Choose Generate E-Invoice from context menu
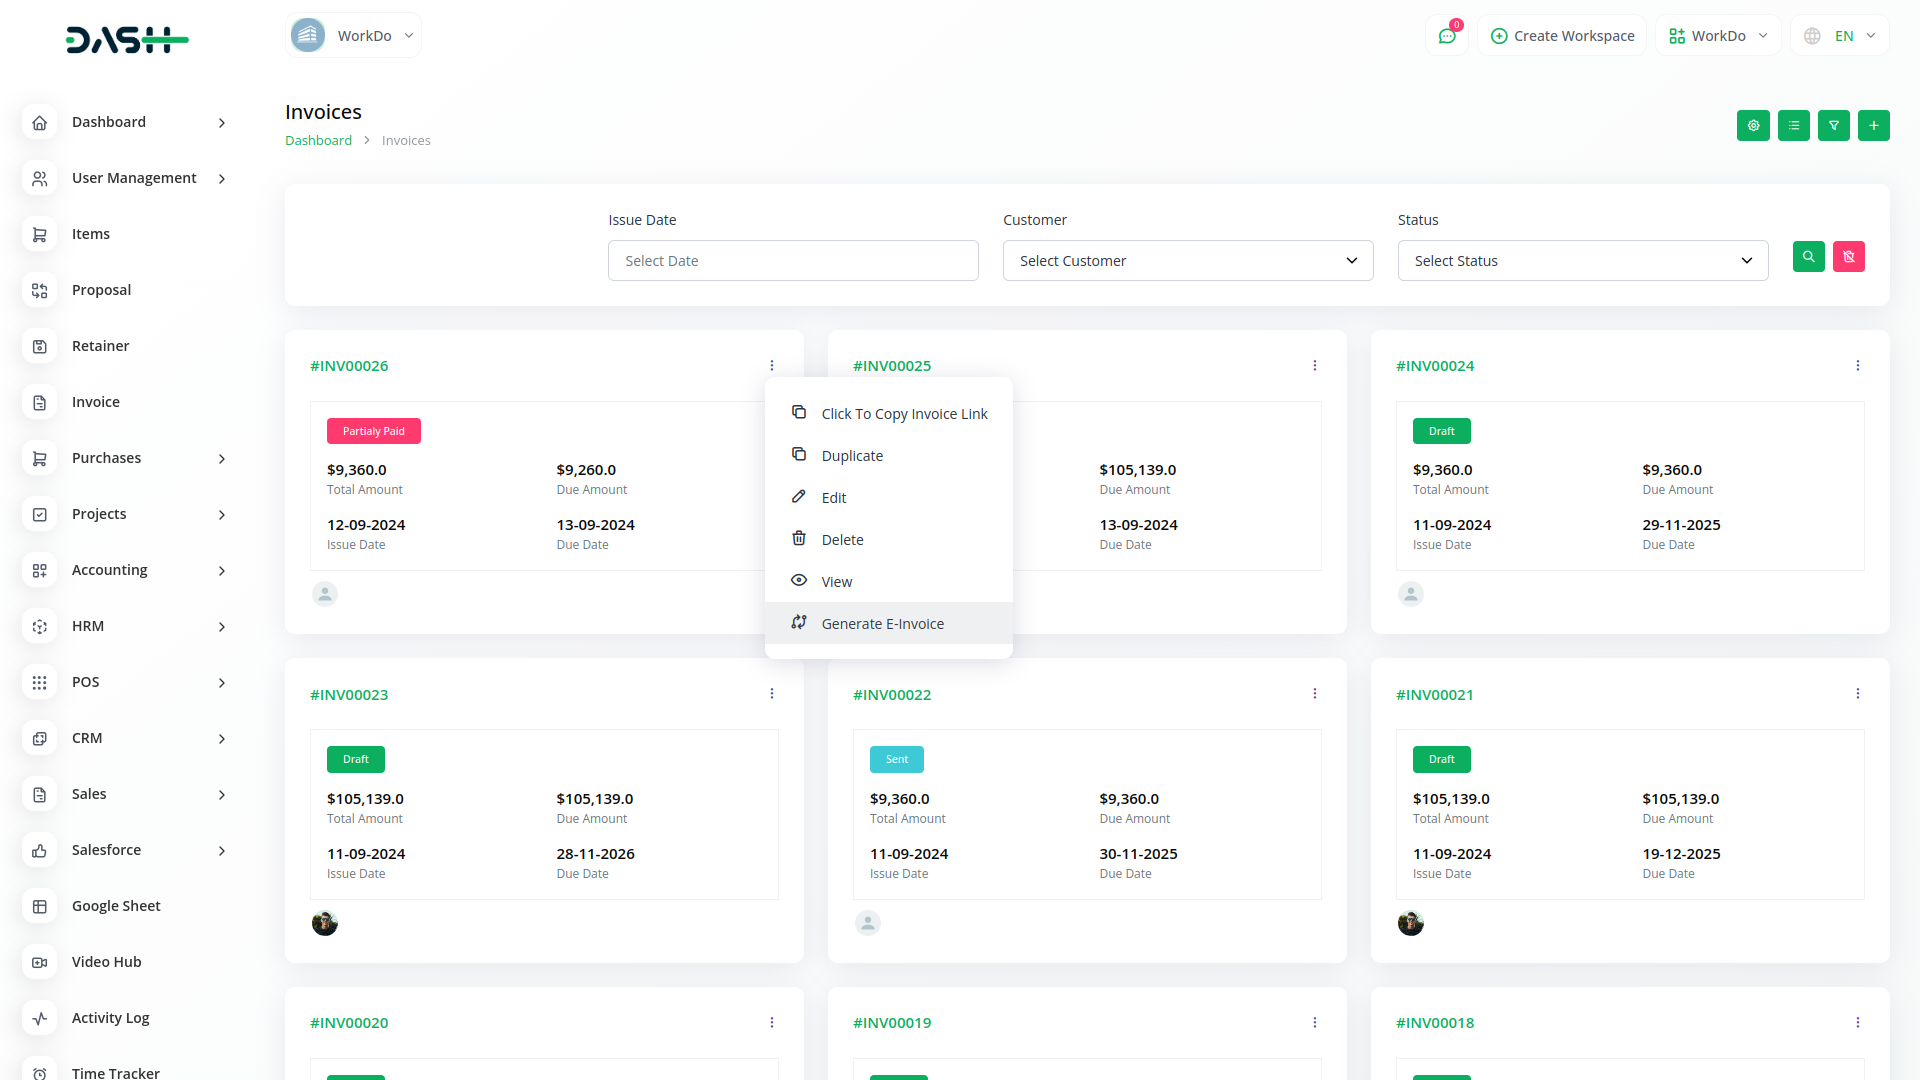 click(882, 624)
